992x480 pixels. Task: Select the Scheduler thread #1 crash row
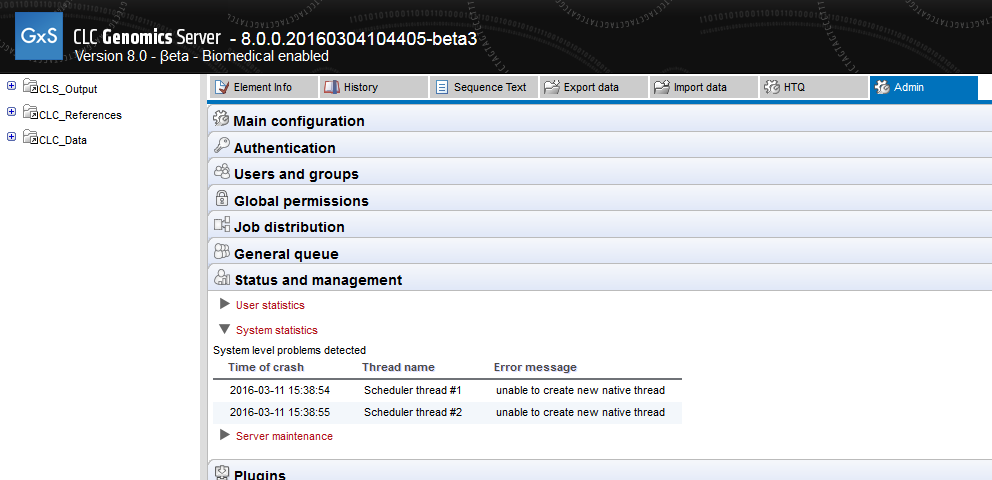446,390
